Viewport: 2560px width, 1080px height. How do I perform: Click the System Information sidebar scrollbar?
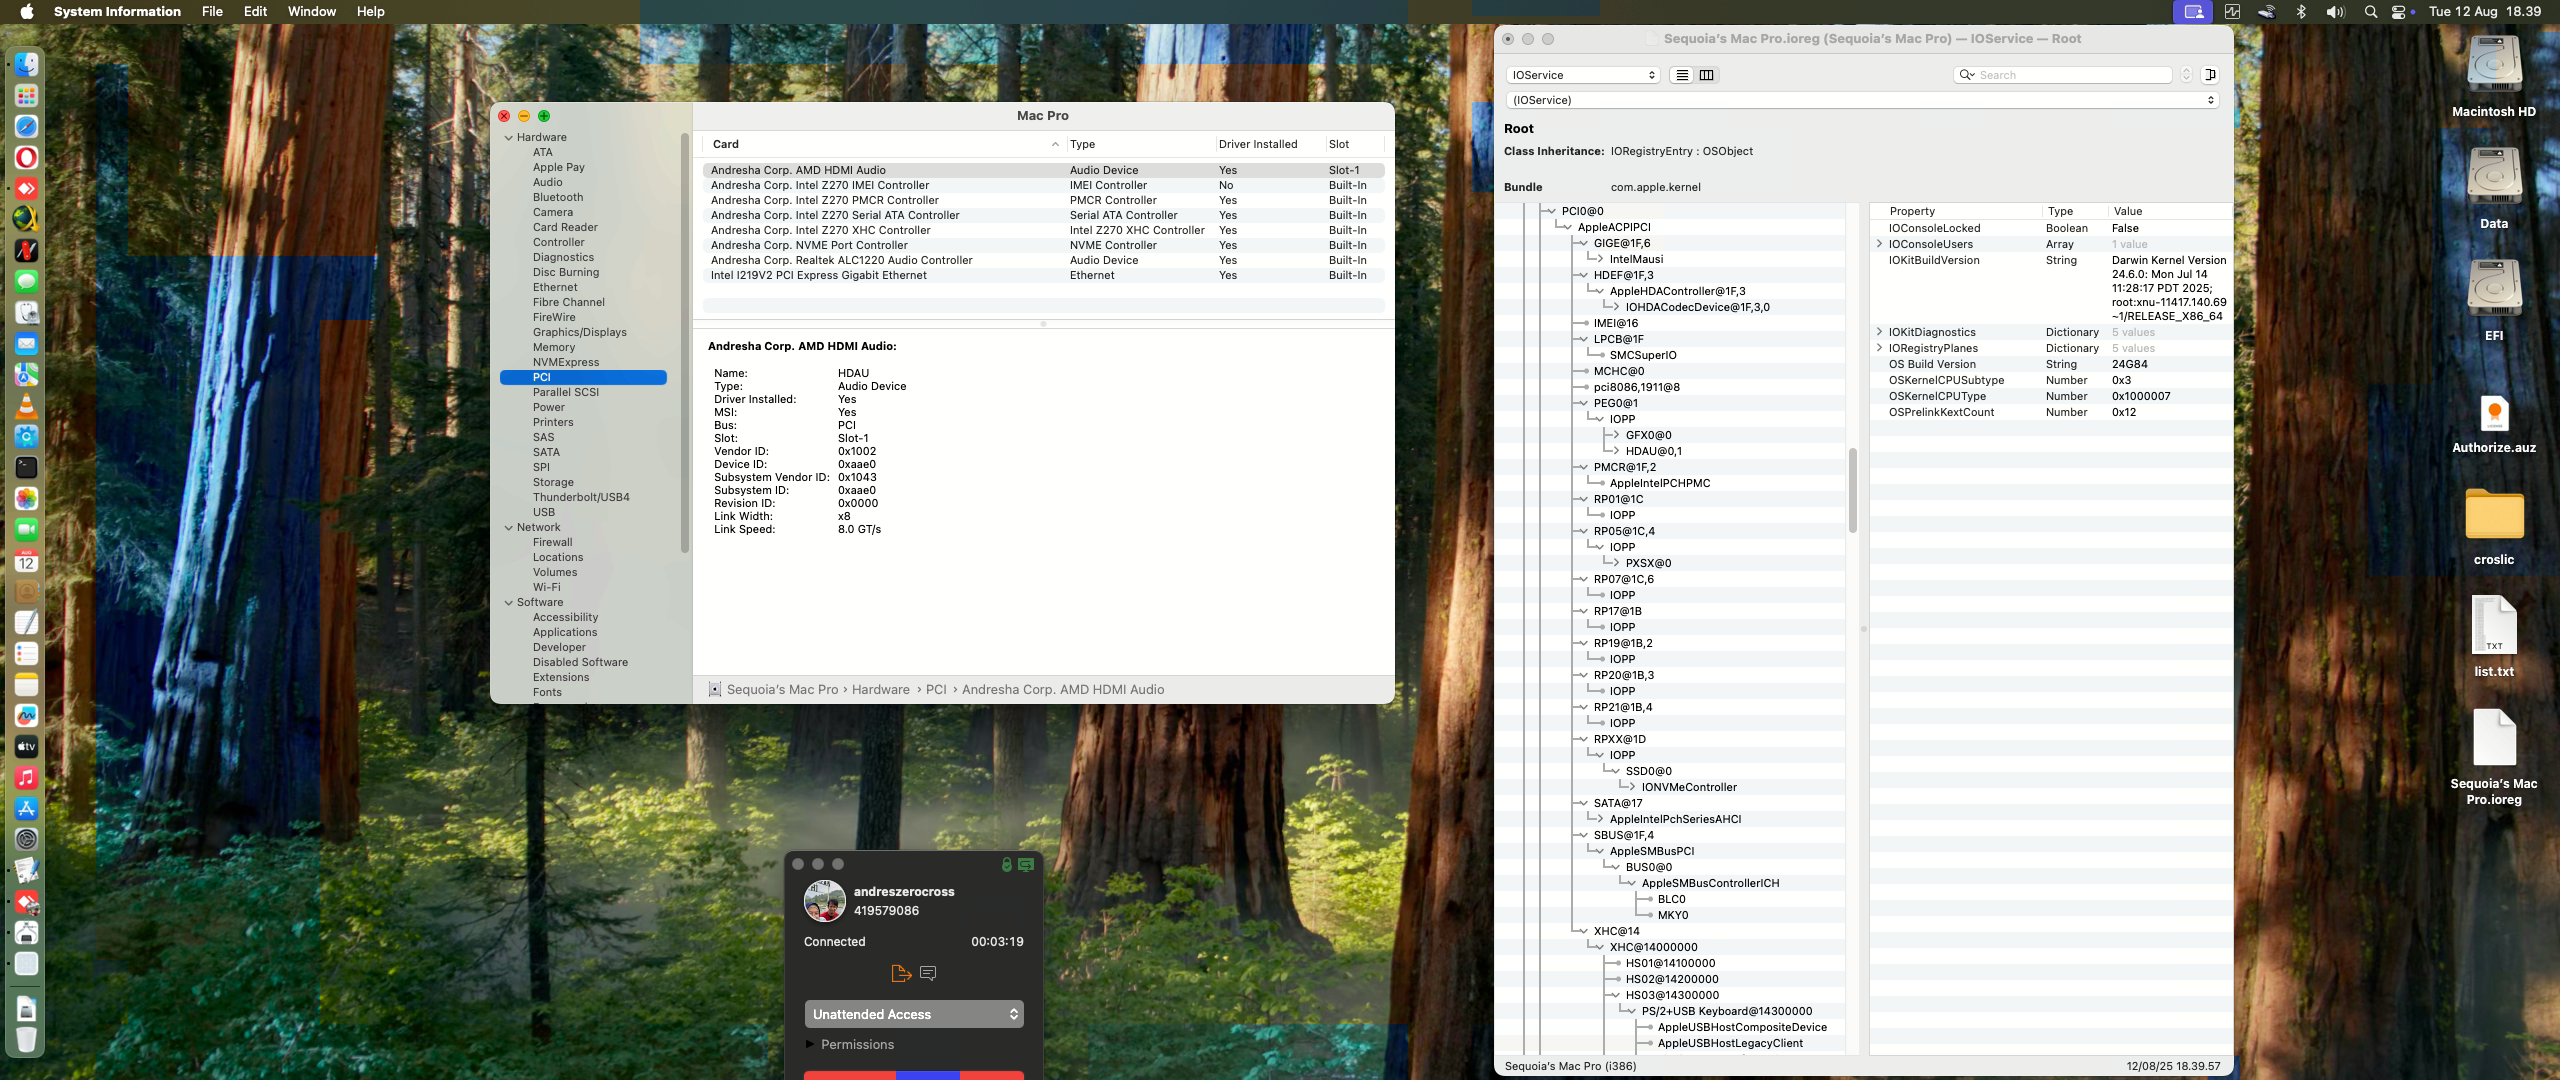[685, 343]
